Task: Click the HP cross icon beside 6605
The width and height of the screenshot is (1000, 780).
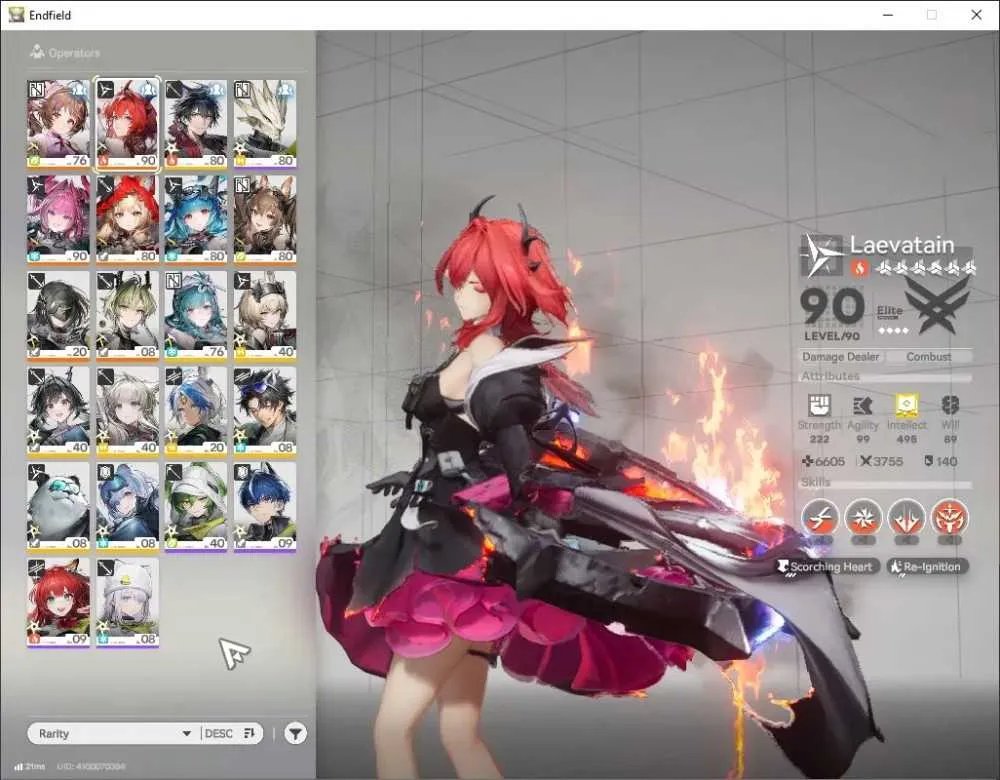Action: coord(807,461)
